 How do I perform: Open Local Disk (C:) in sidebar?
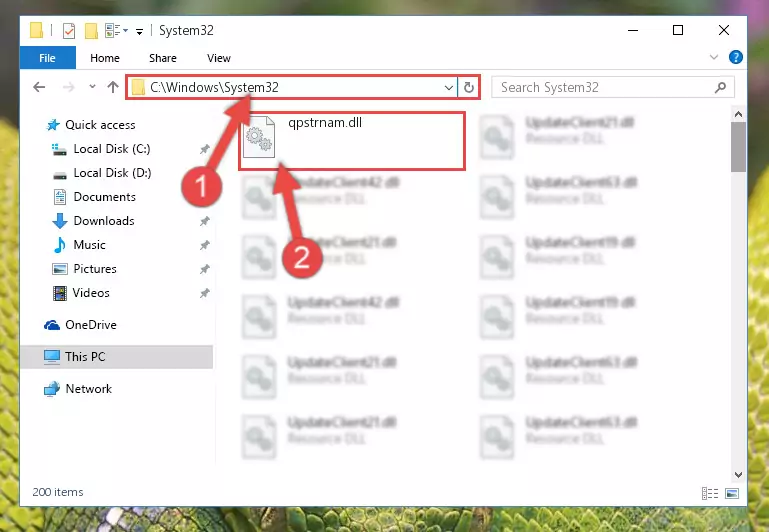tap(112, 149)
